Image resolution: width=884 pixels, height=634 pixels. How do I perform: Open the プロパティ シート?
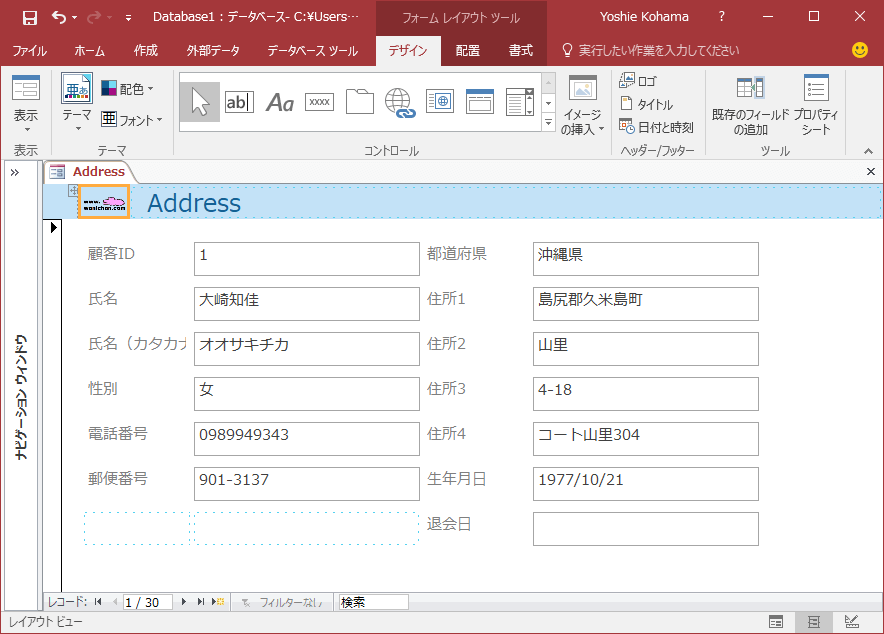point(816,105)
